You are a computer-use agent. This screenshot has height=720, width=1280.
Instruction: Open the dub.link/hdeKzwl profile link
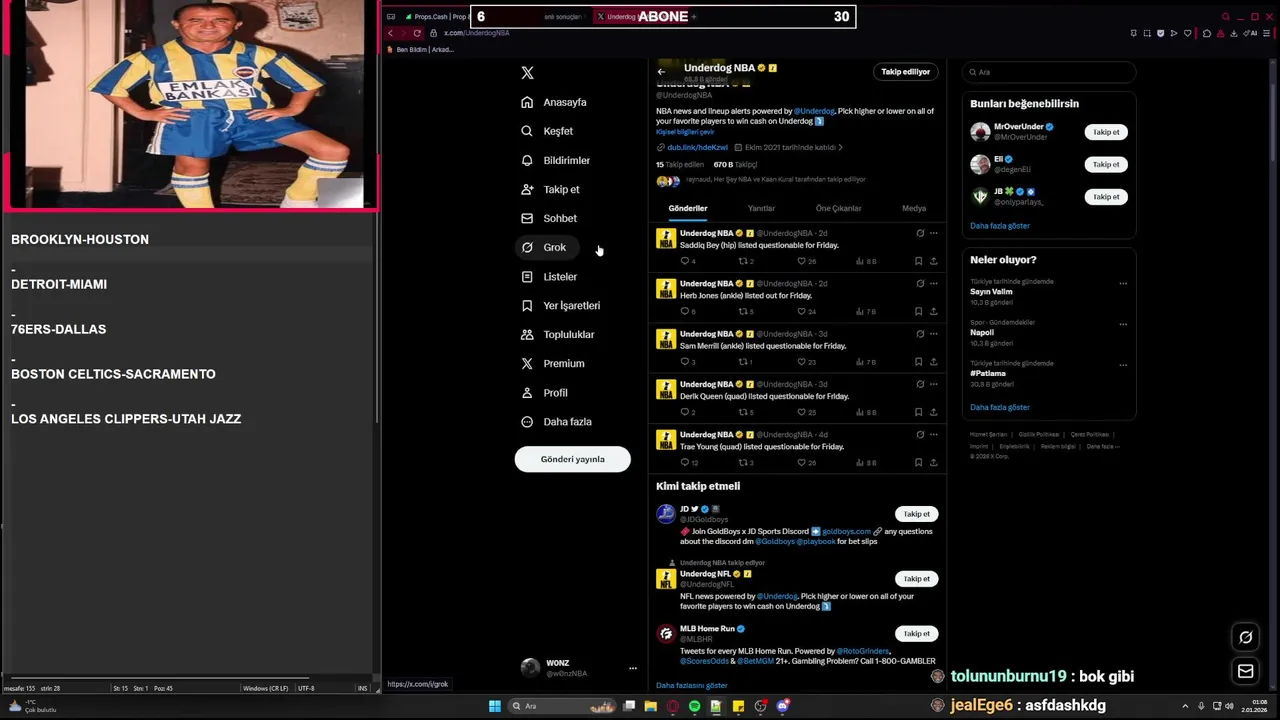coord(697,147)
